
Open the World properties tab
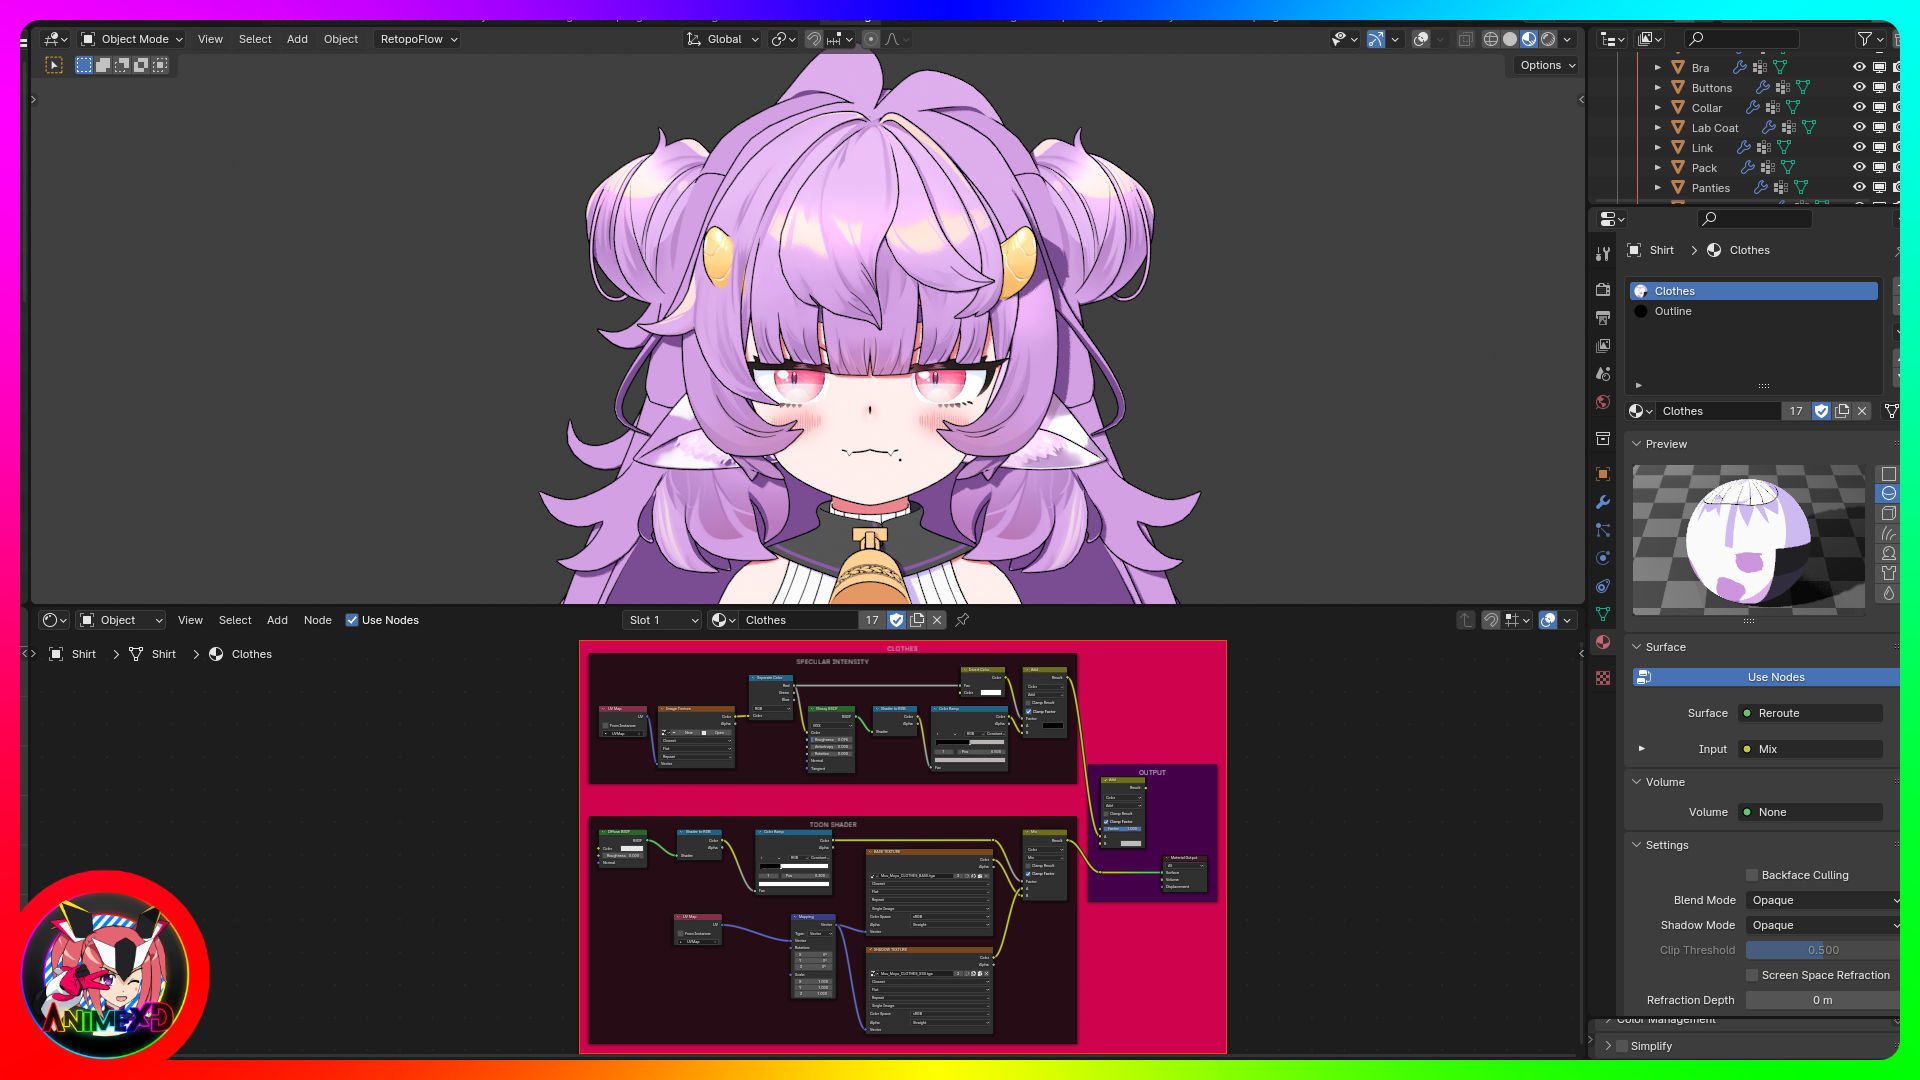click(1603, 402)
